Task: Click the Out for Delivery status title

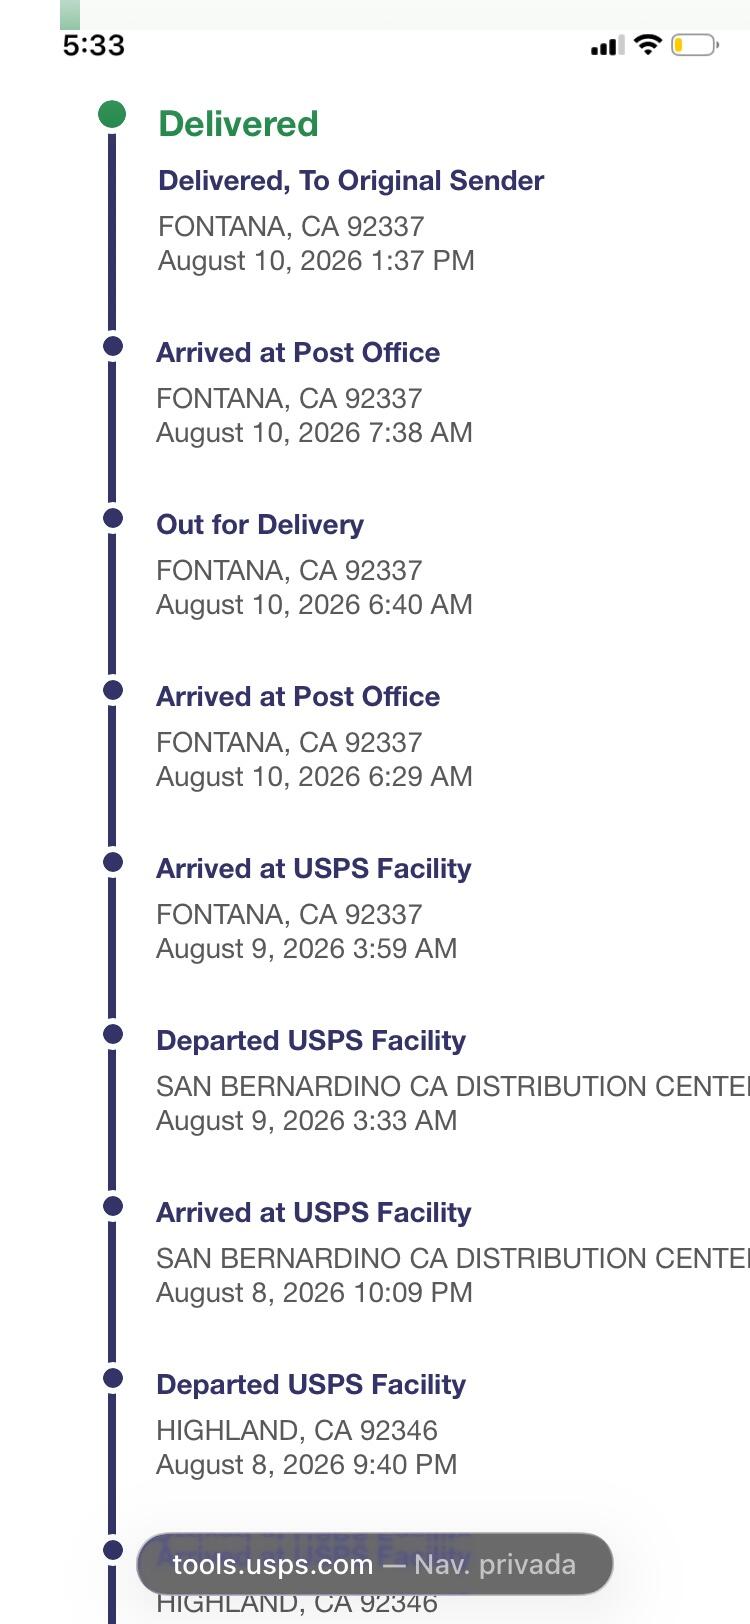Action: (x=260, y=525)
